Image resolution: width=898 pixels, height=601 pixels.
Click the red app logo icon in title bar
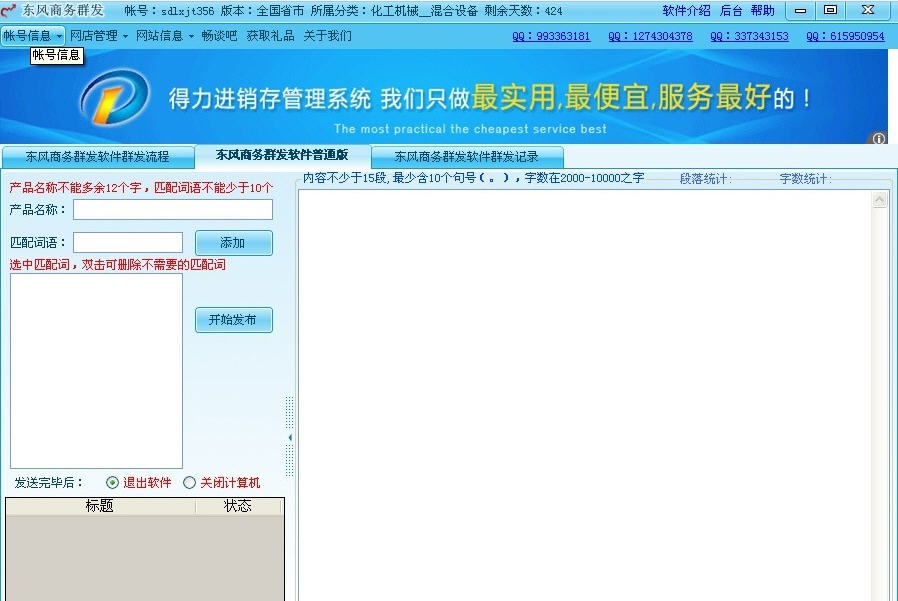(x=9, y=10)
